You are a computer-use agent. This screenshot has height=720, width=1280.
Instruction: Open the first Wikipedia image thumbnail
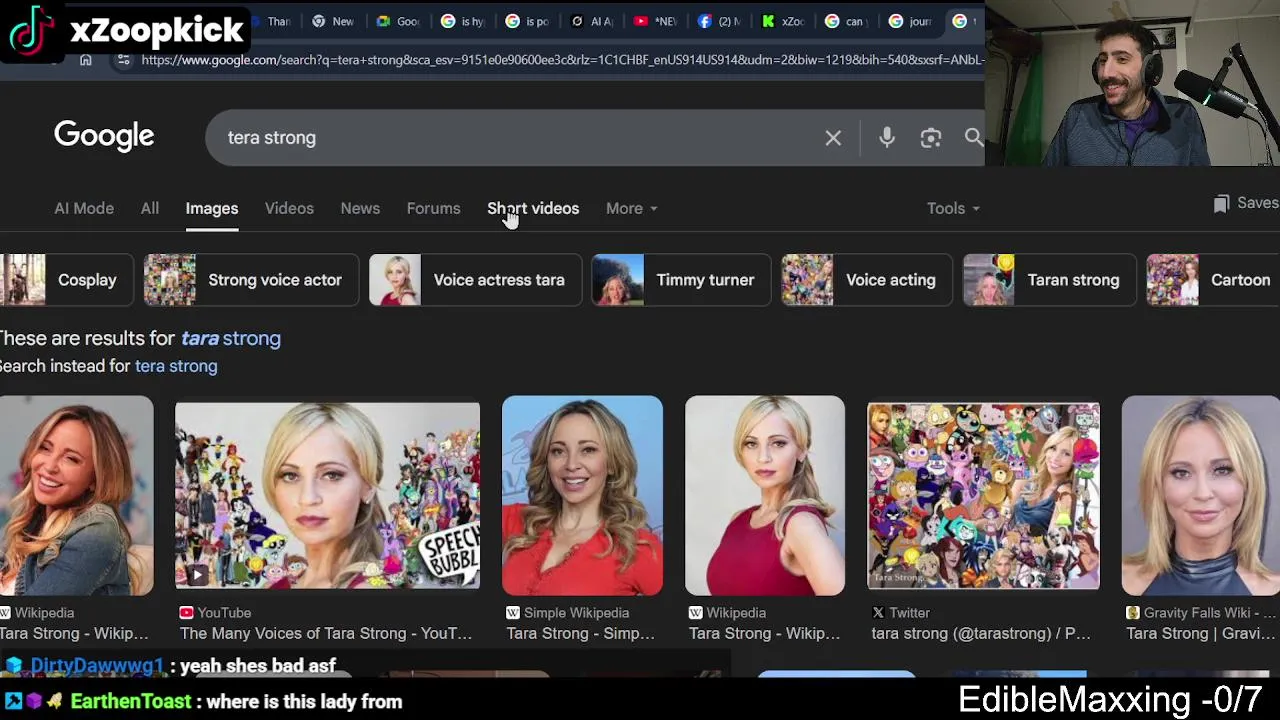coord(77,496)
